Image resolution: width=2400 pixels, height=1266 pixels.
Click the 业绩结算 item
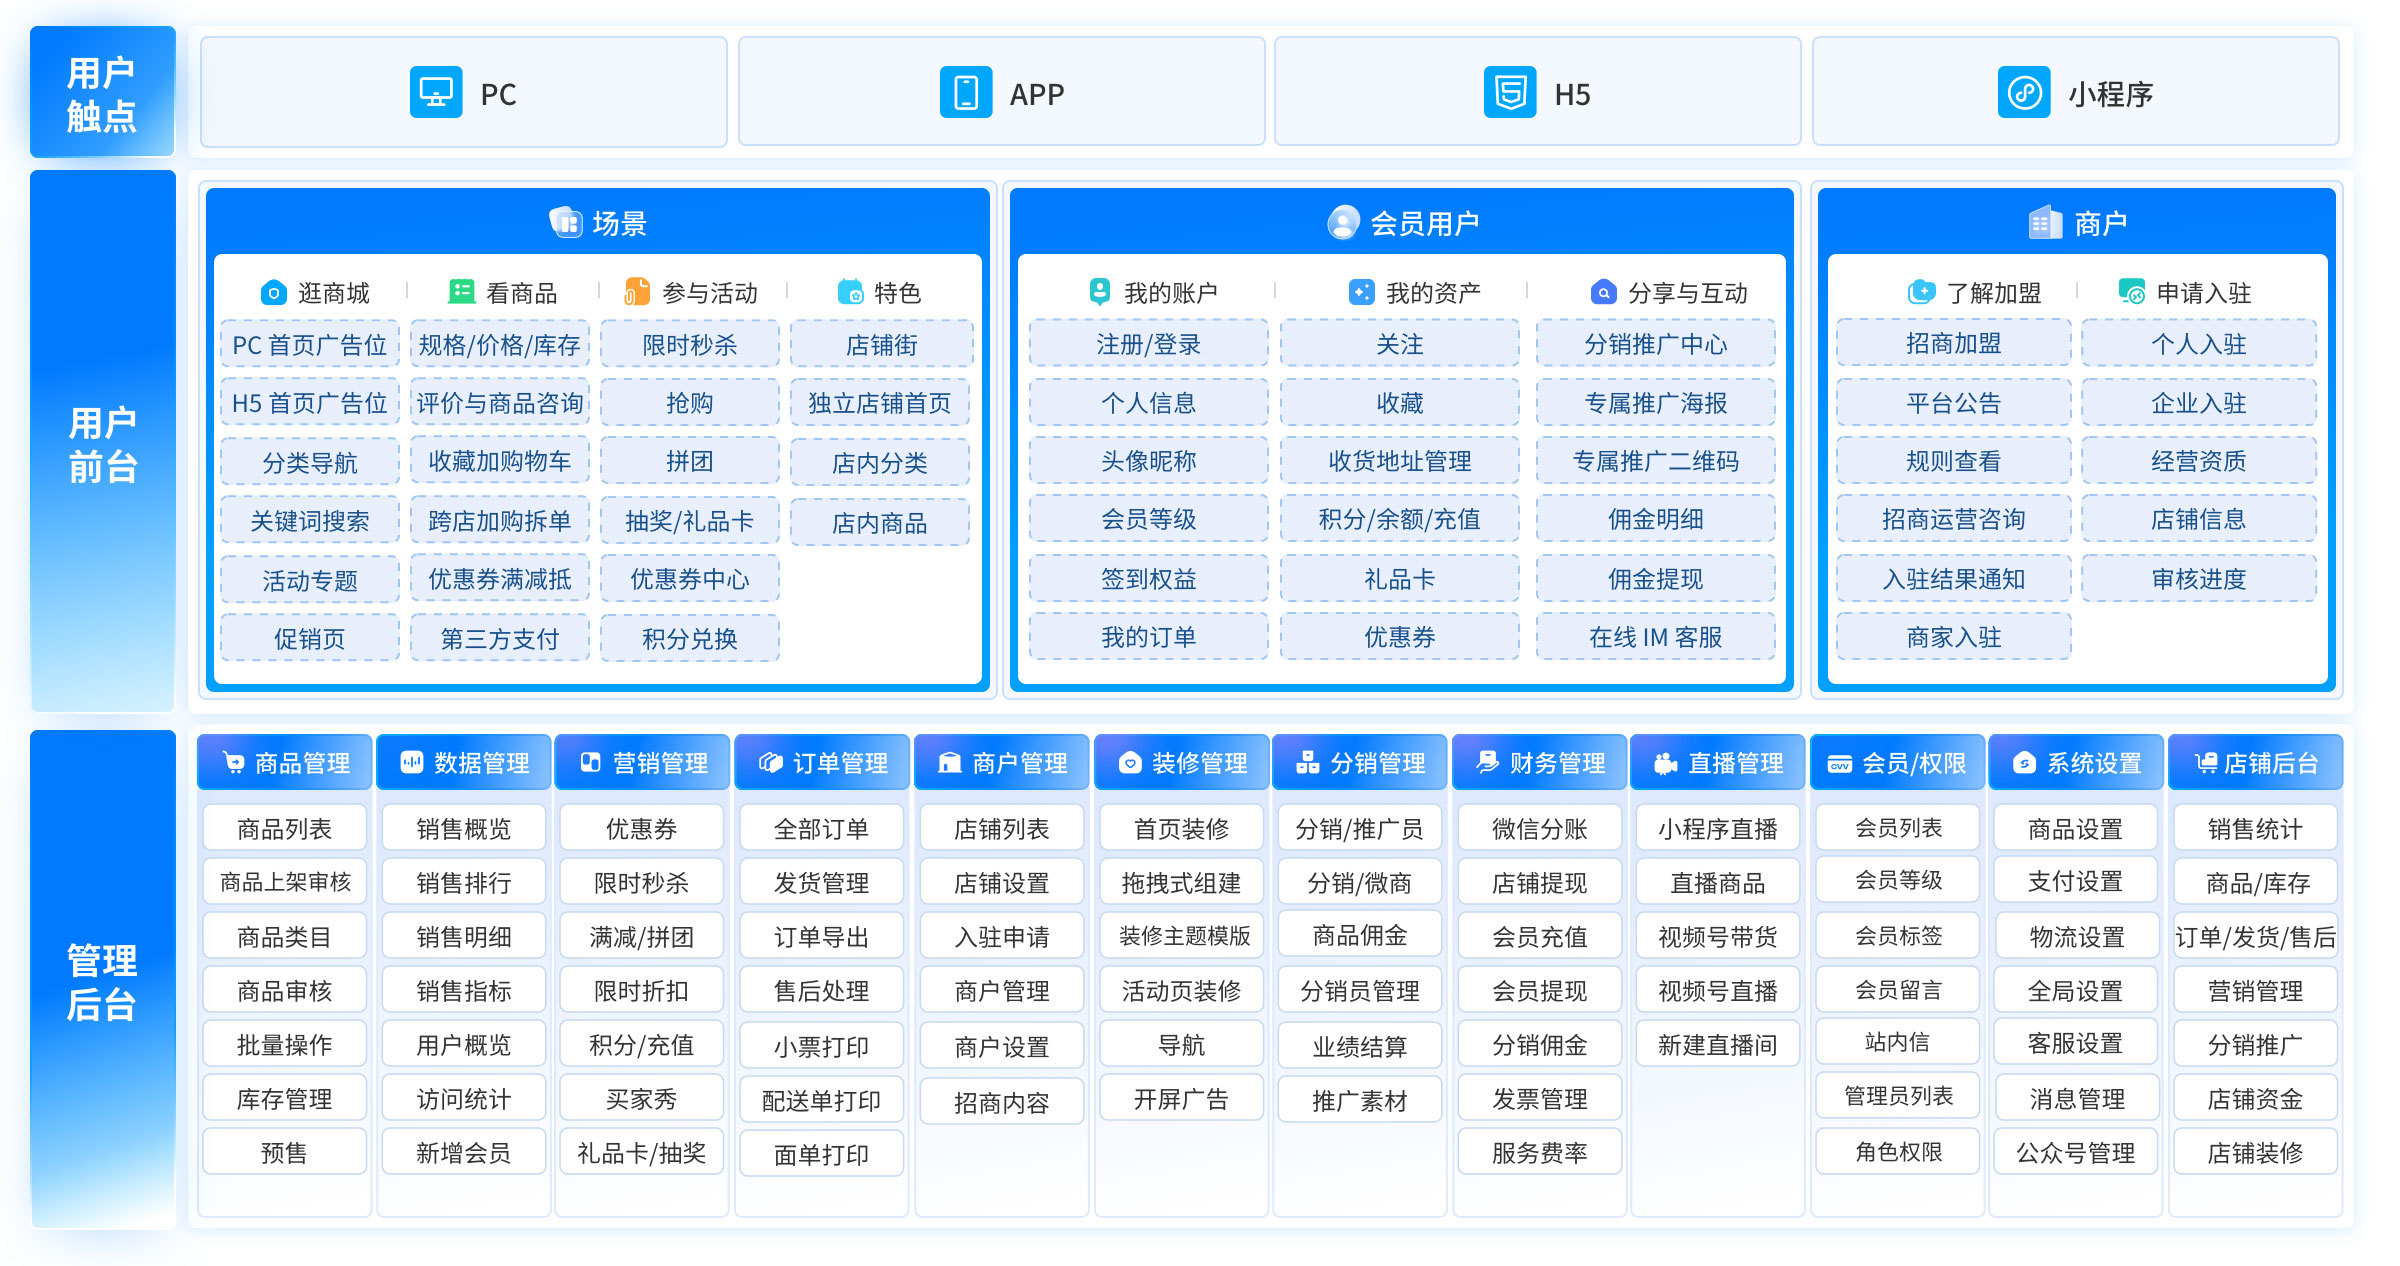coord(1360,1046)
